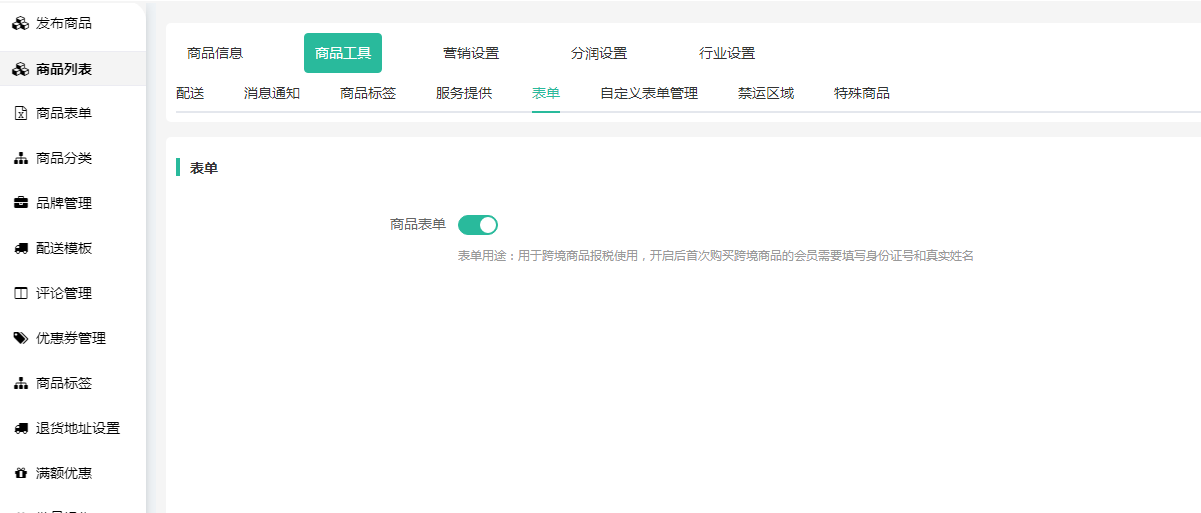Click the 品牌管理 briefcase icon
This screenshot has height=513, width=1201.
click(20, 204)
